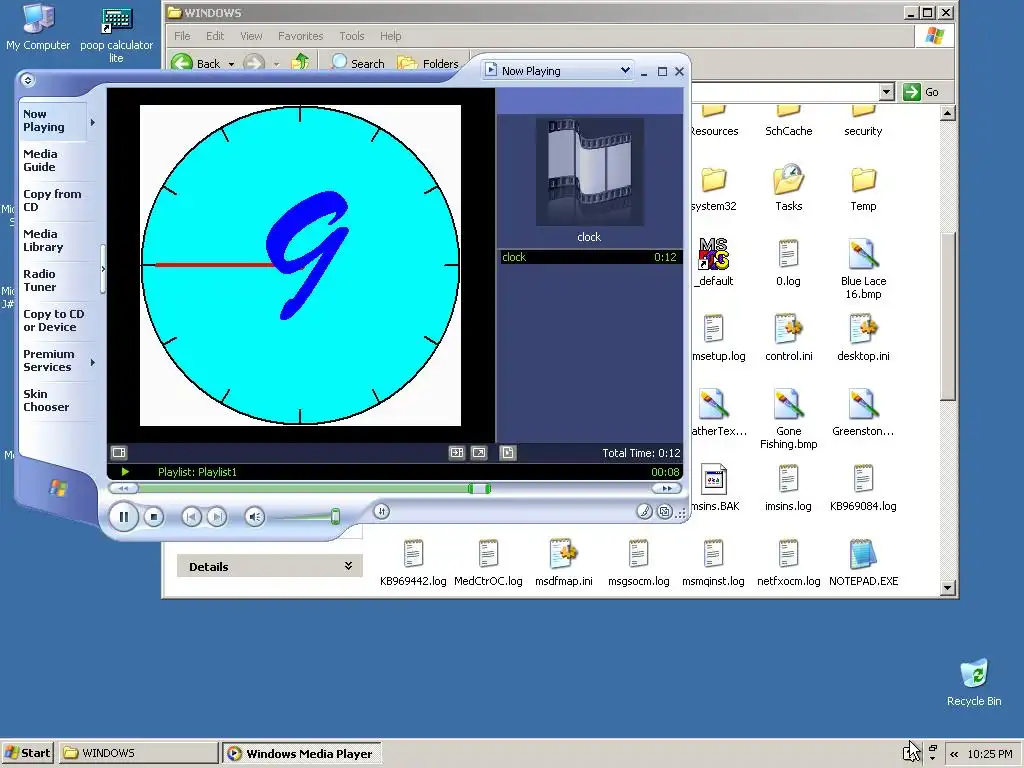Open Copy to CD or Device
1024x768 pixels.
(x=54, y=321)
